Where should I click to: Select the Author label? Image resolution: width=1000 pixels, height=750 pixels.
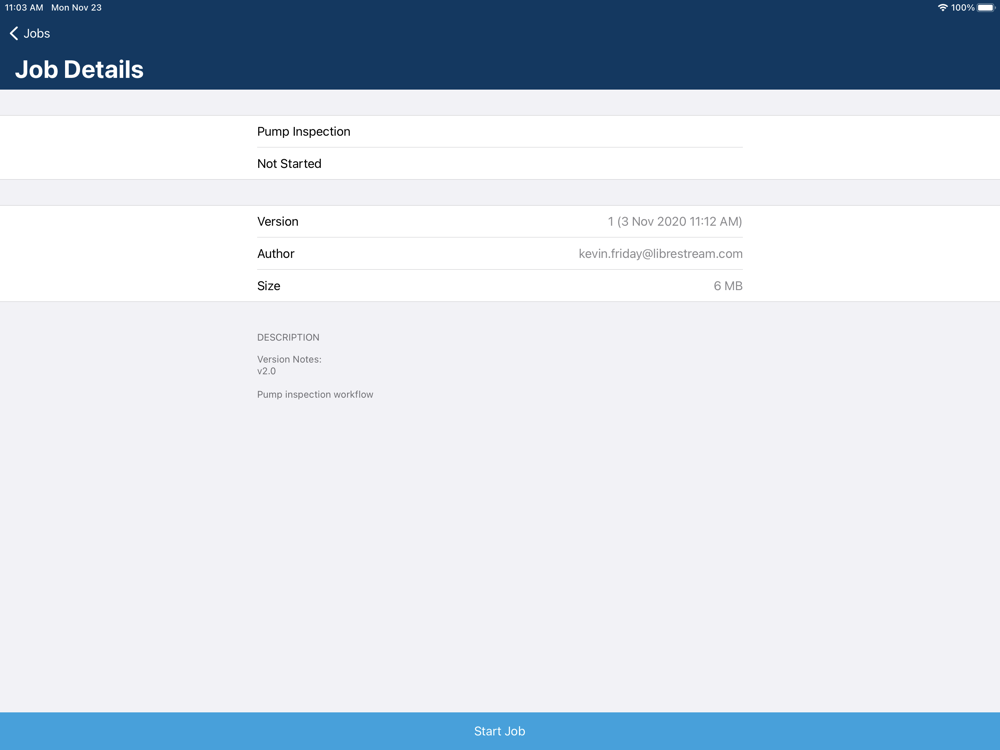point(276,253)
